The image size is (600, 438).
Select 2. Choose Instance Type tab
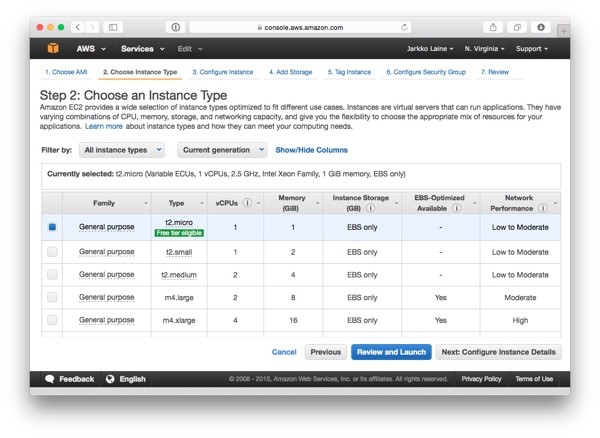point(140,72)
